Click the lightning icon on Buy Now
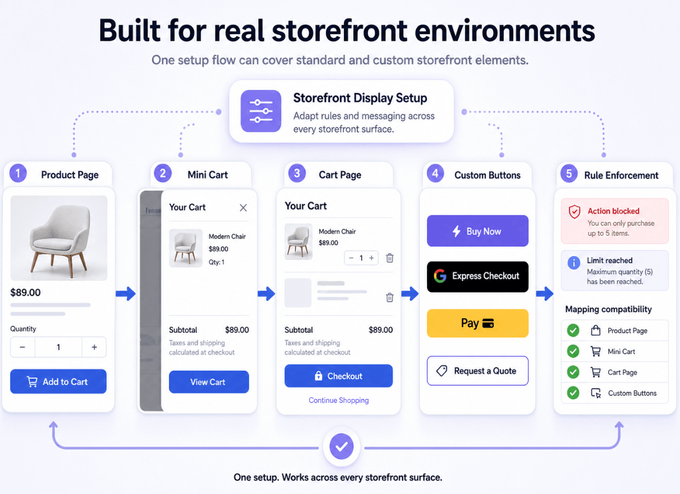680x494 pixels. tap(456, 231)
